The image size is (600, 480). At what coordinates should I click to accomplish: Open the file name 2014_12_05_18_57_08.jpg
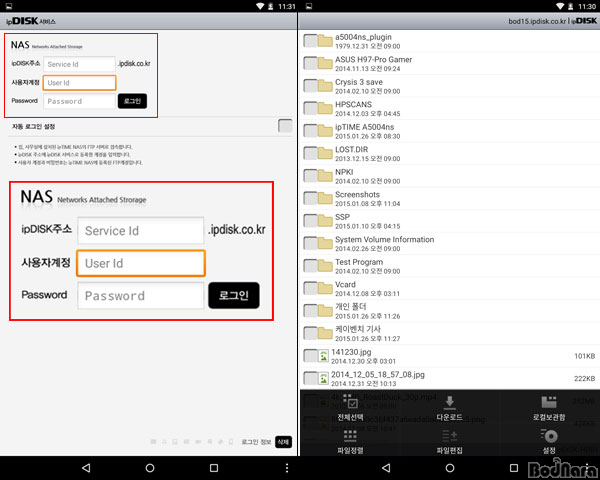378,374
